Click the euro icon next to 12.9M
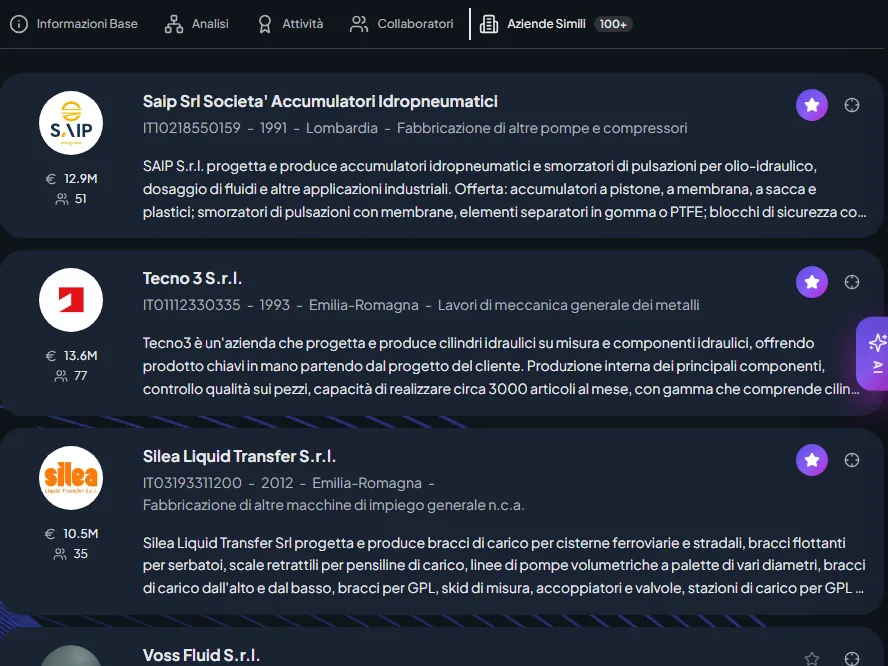This screenshot has height=666, width=888. (x=51, y=179)
